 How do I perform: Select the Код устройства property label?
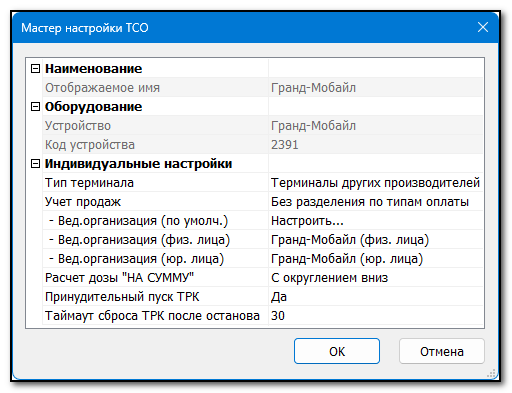(x=90, y=145)
